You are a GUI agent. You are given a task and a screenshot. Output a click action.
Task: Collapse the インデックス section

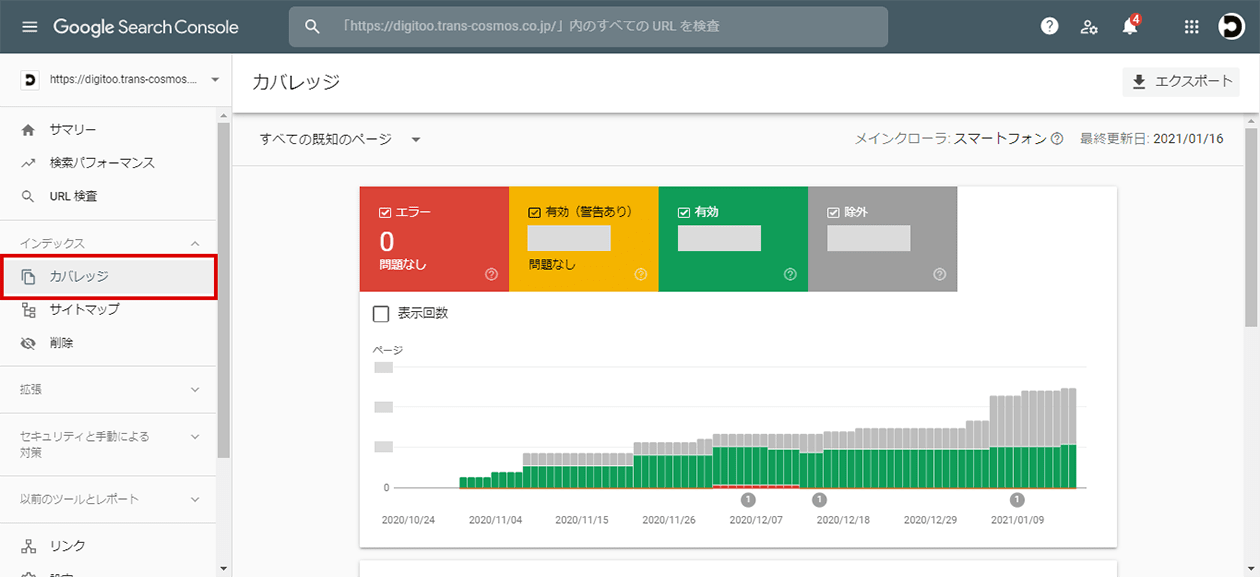[x=195, y=243]
